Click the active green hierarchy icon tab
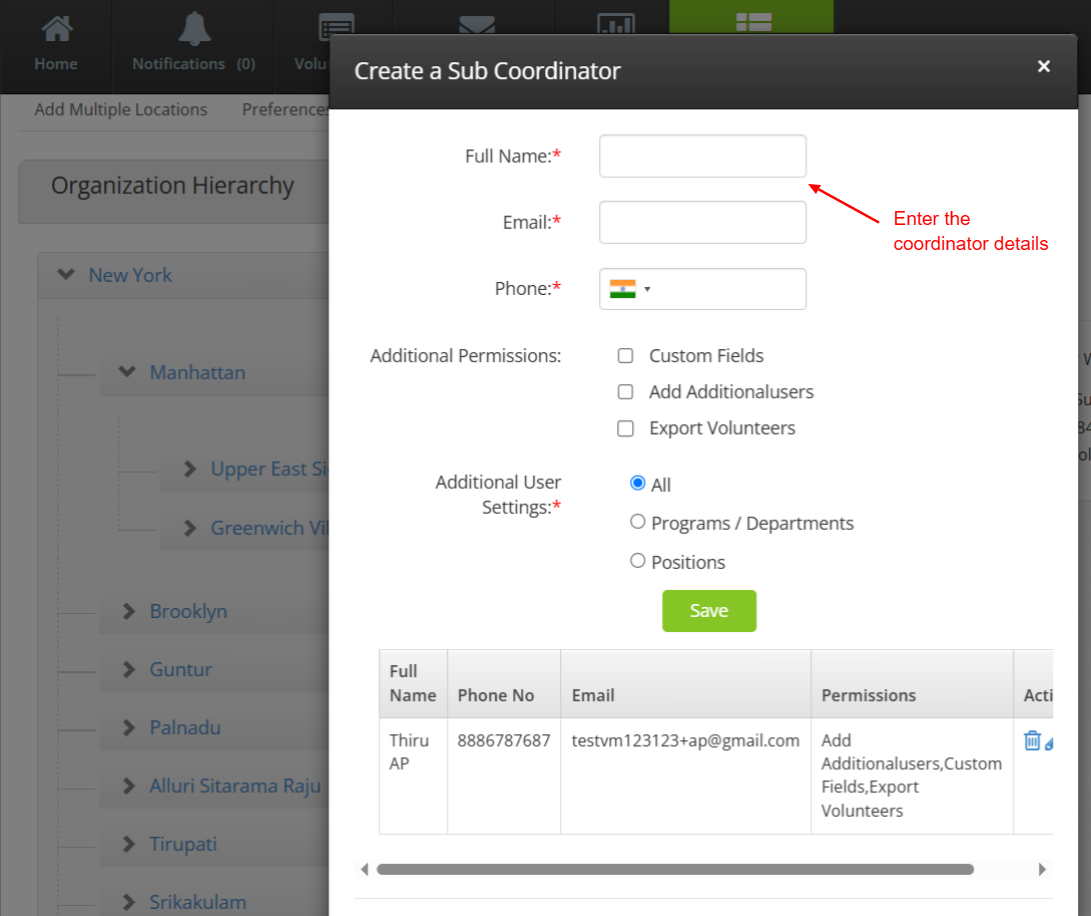The height and width of the screenshot is (916, 1091). tap(750, 20)
